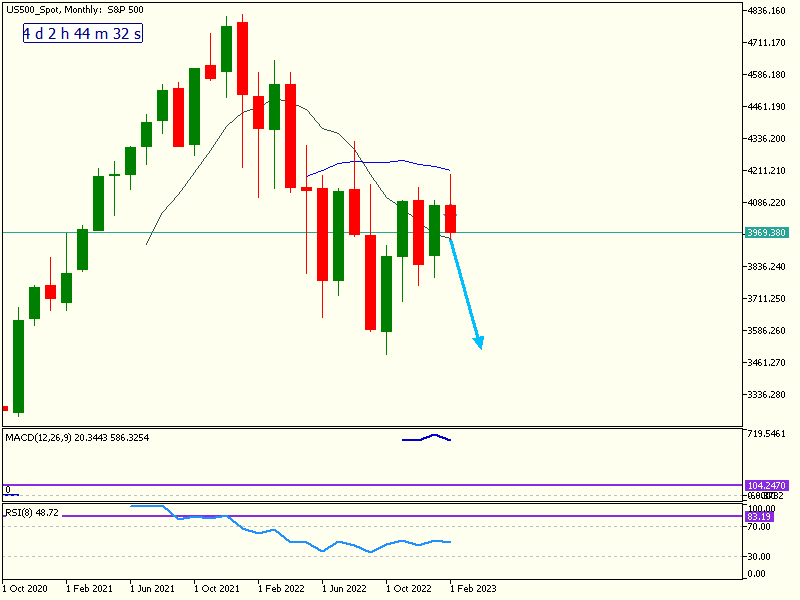Screen dimensions: 800x600
Task: Click the purple RSI level price tag
Action: 767,517
